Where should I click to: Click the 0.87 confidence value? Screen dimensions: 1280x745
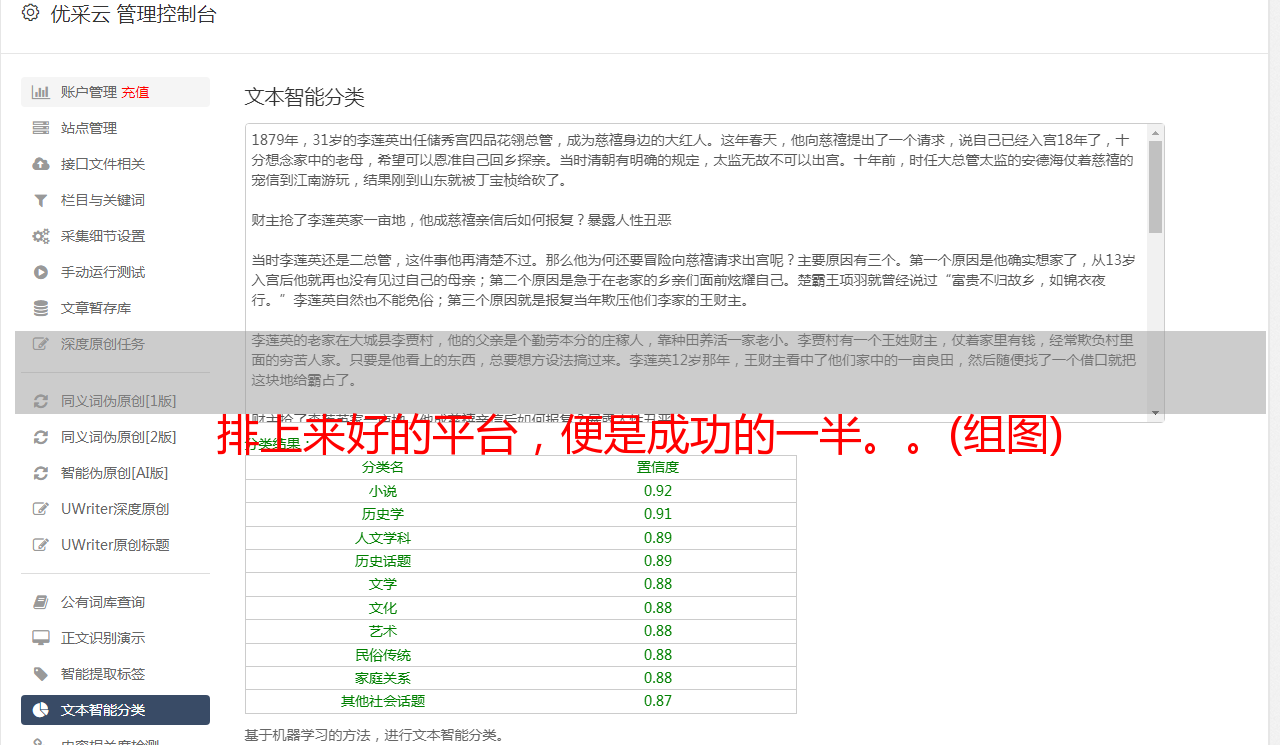[x=658, y=701]
